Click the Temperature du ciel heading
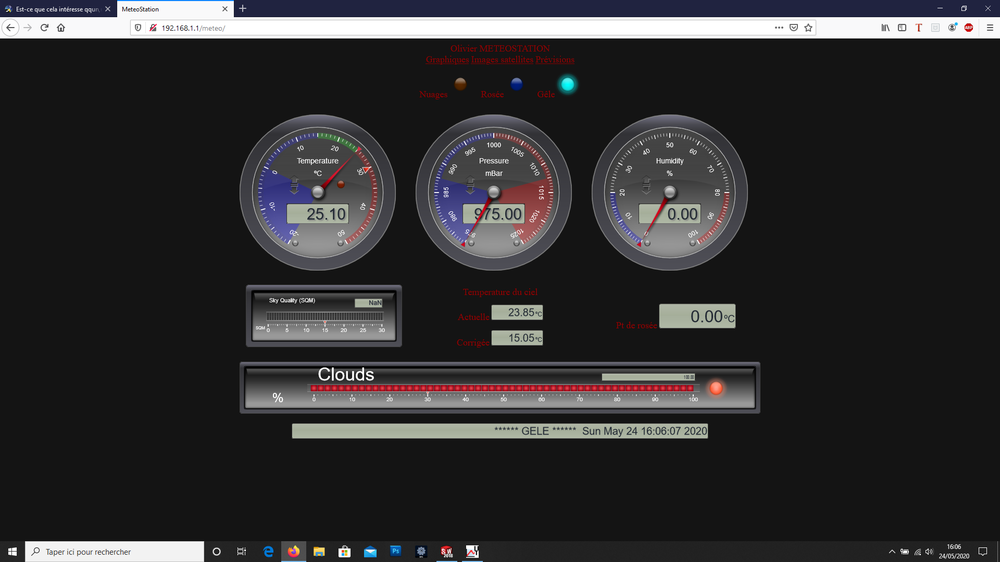1000x562 pixels. (500, 292)
